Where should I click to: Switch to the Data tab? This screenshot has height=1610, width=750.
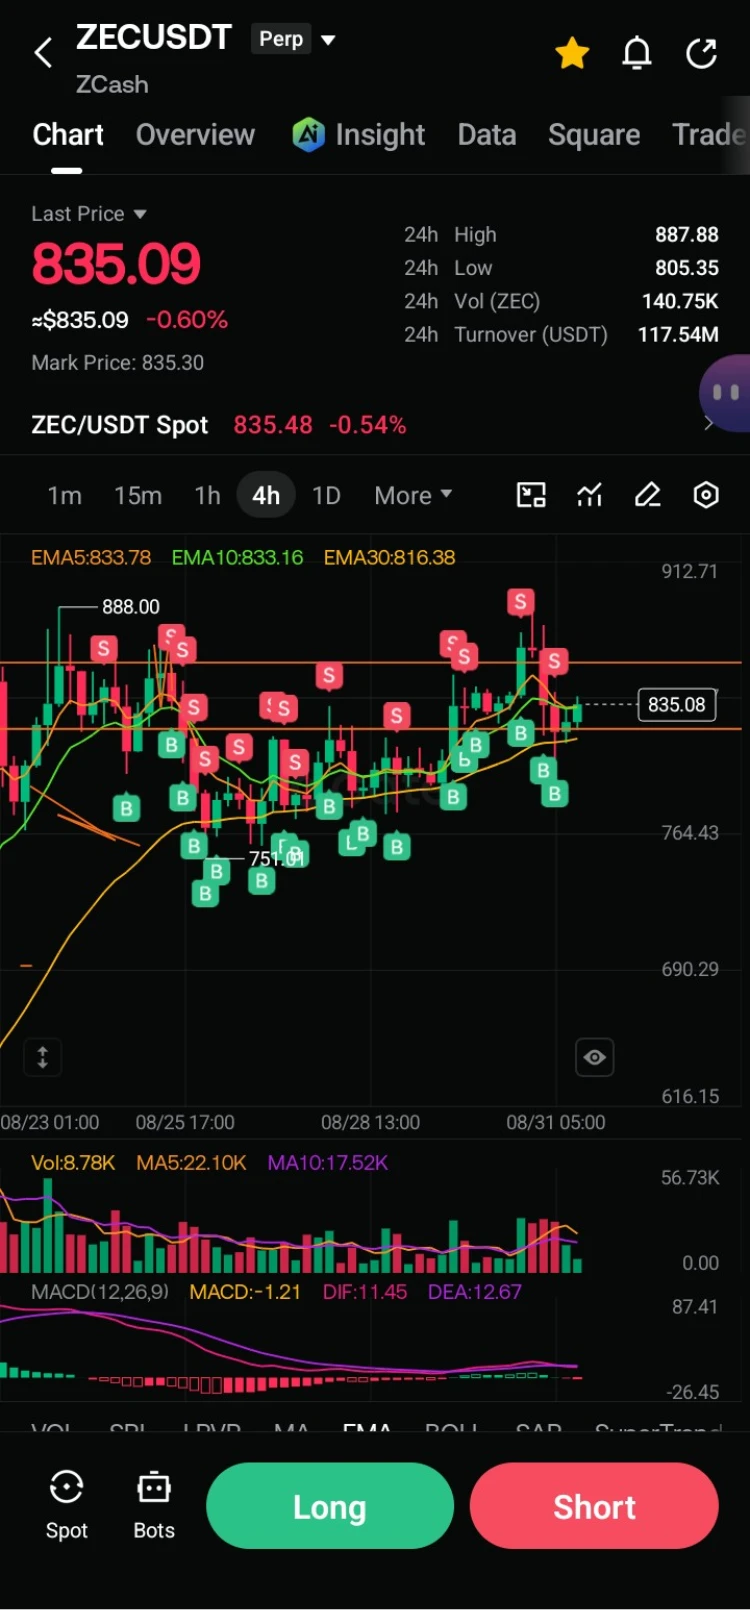click(x=487, y=135)
